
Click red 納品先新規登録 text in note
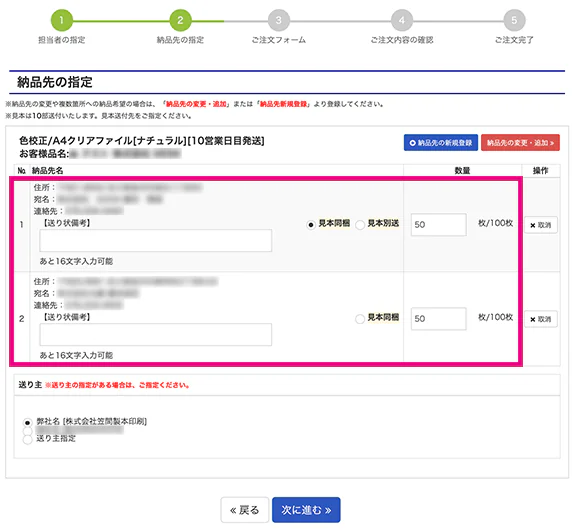283,104
